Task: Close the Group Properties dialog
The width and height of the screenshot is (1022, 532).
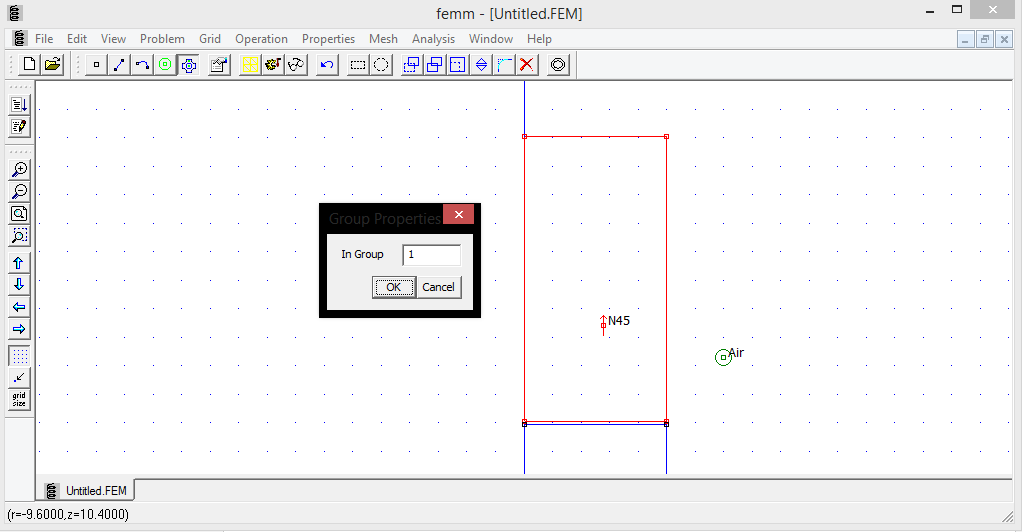Action: (459, 214)
